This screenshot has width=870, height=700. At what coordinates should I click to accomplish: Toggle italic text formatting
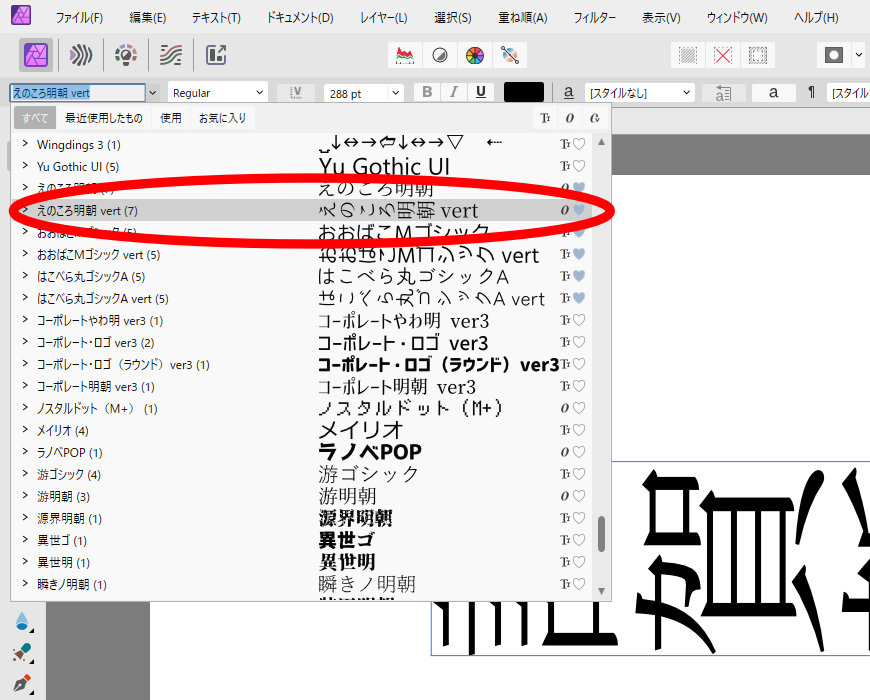pos(454,92)
